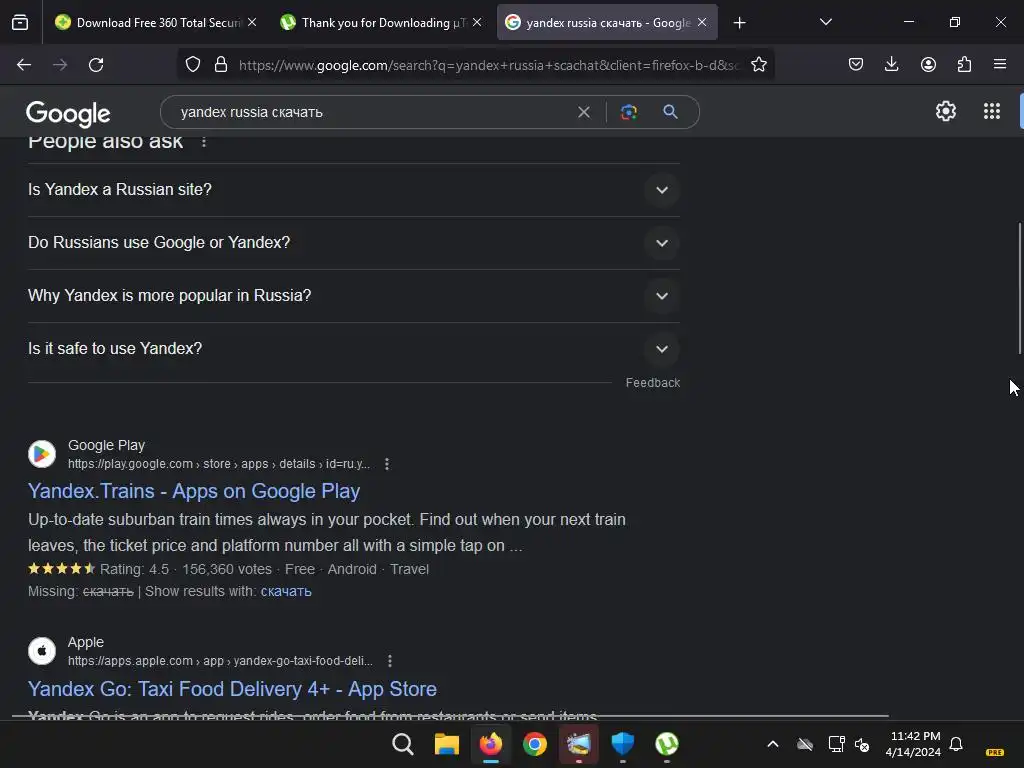Open the tracking protection shield icon
The image size is (1024, 768).
(x=193, y=65)
